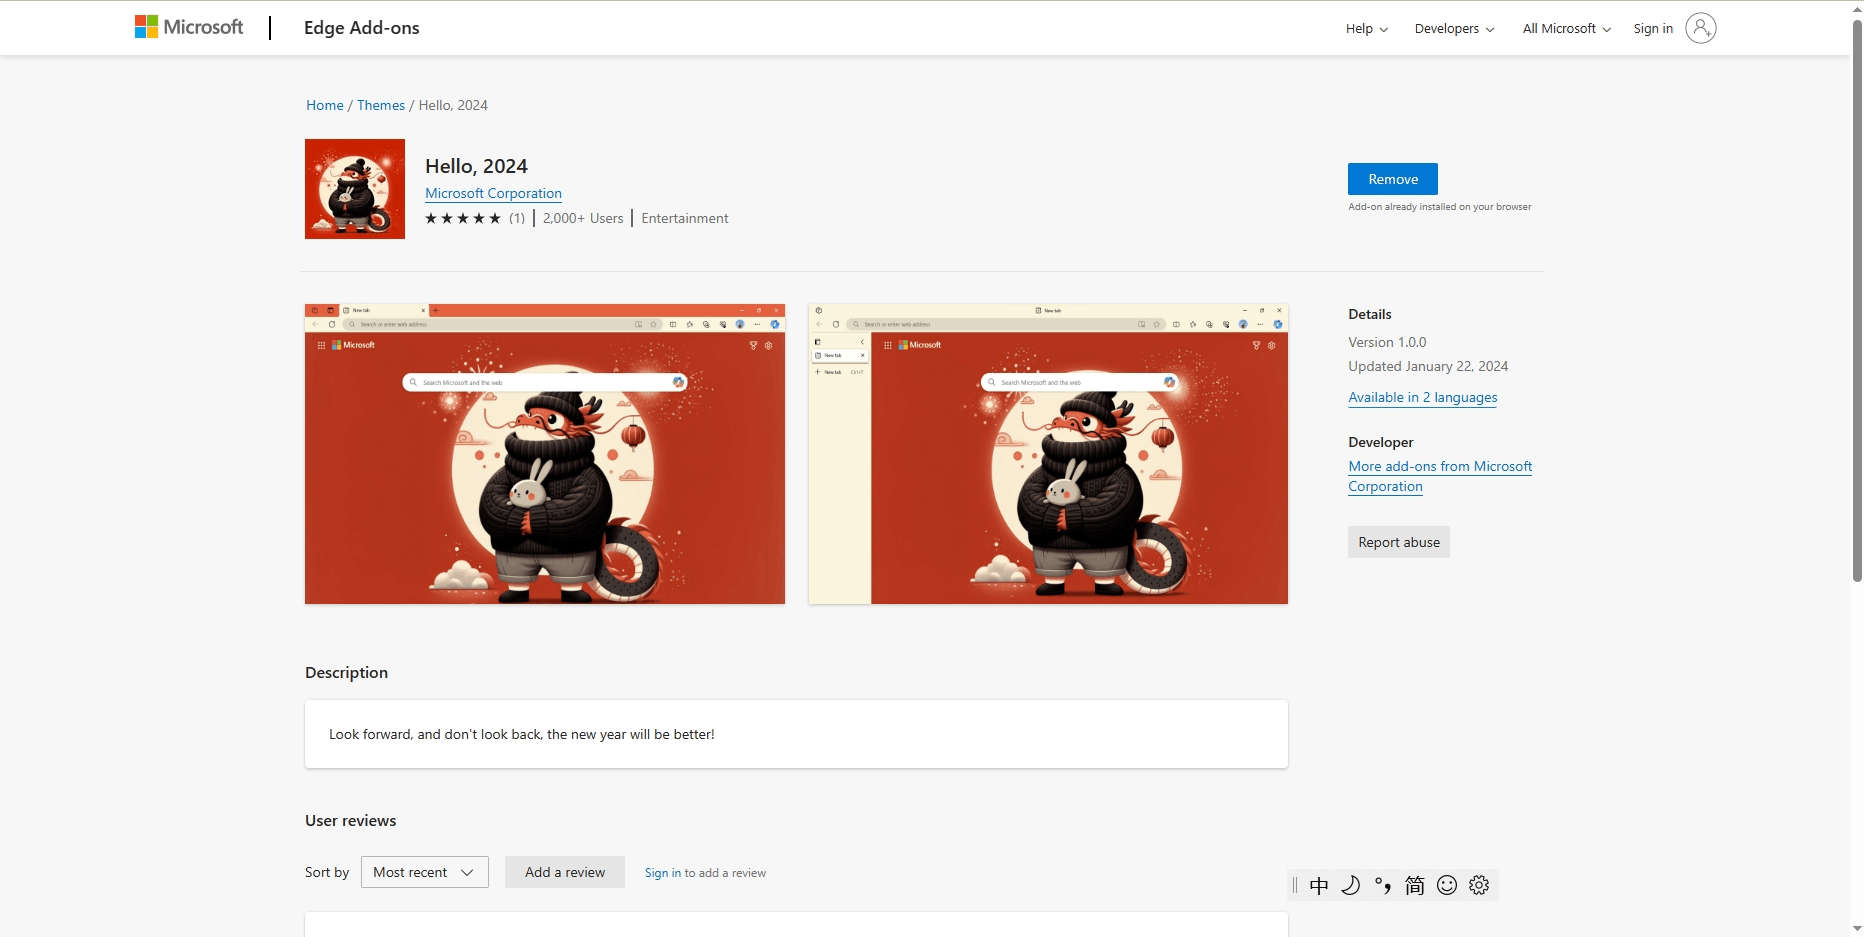This screenshot has width=1864, height=937.
Task: Click the page vertical scrollbar
Action: 1857,300
